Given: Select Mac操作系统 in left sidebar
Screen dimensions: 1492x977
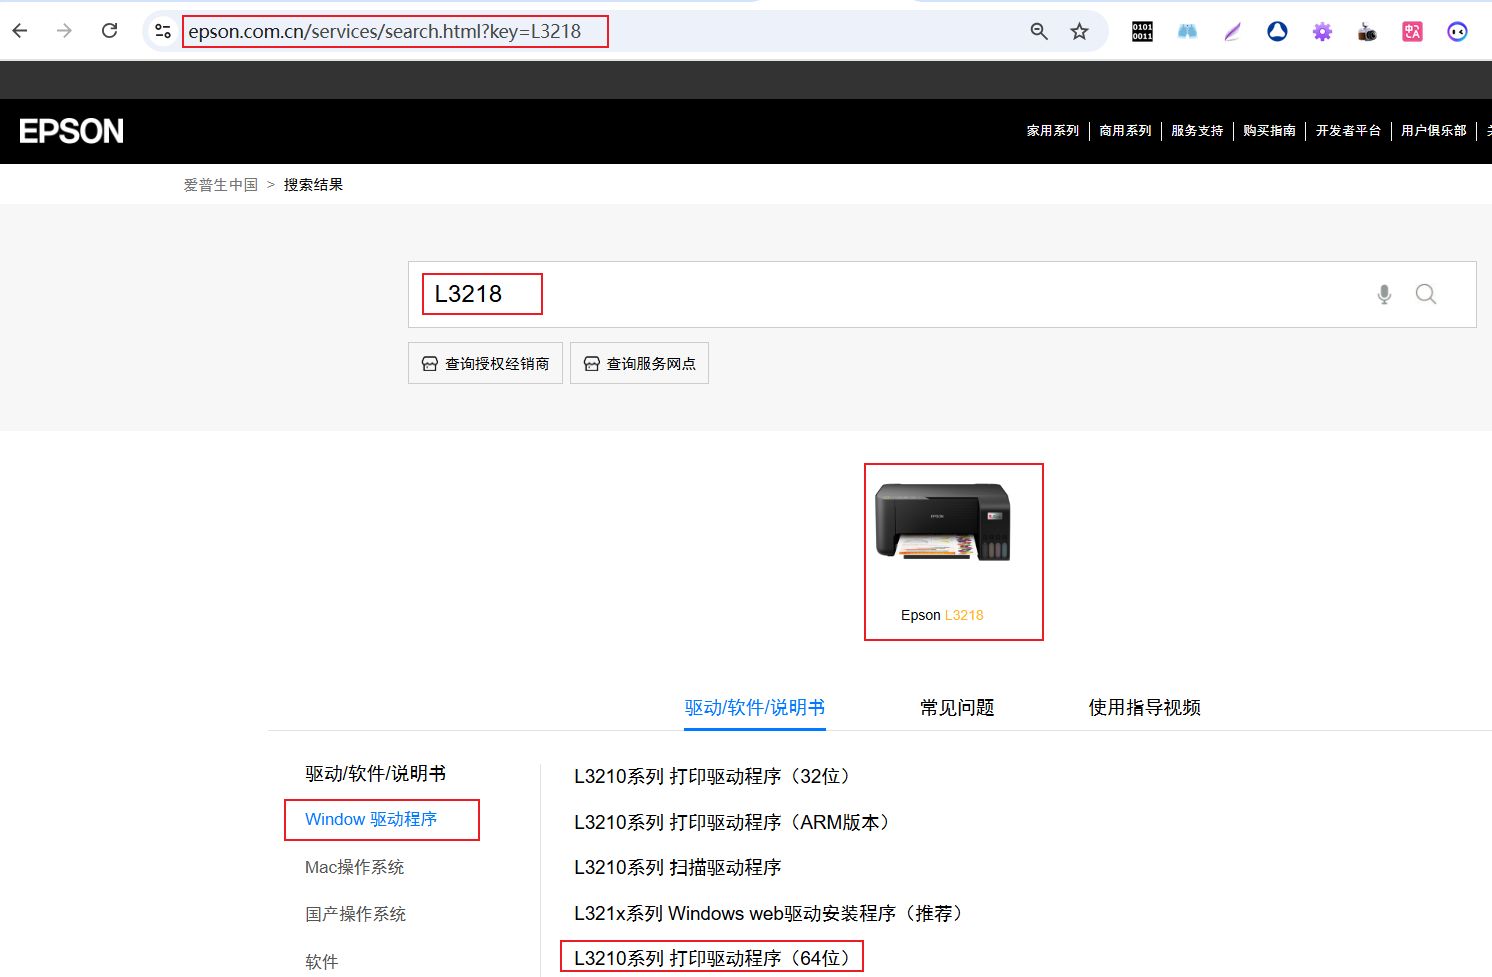Looking at the screenshot, I should point(354,867).
